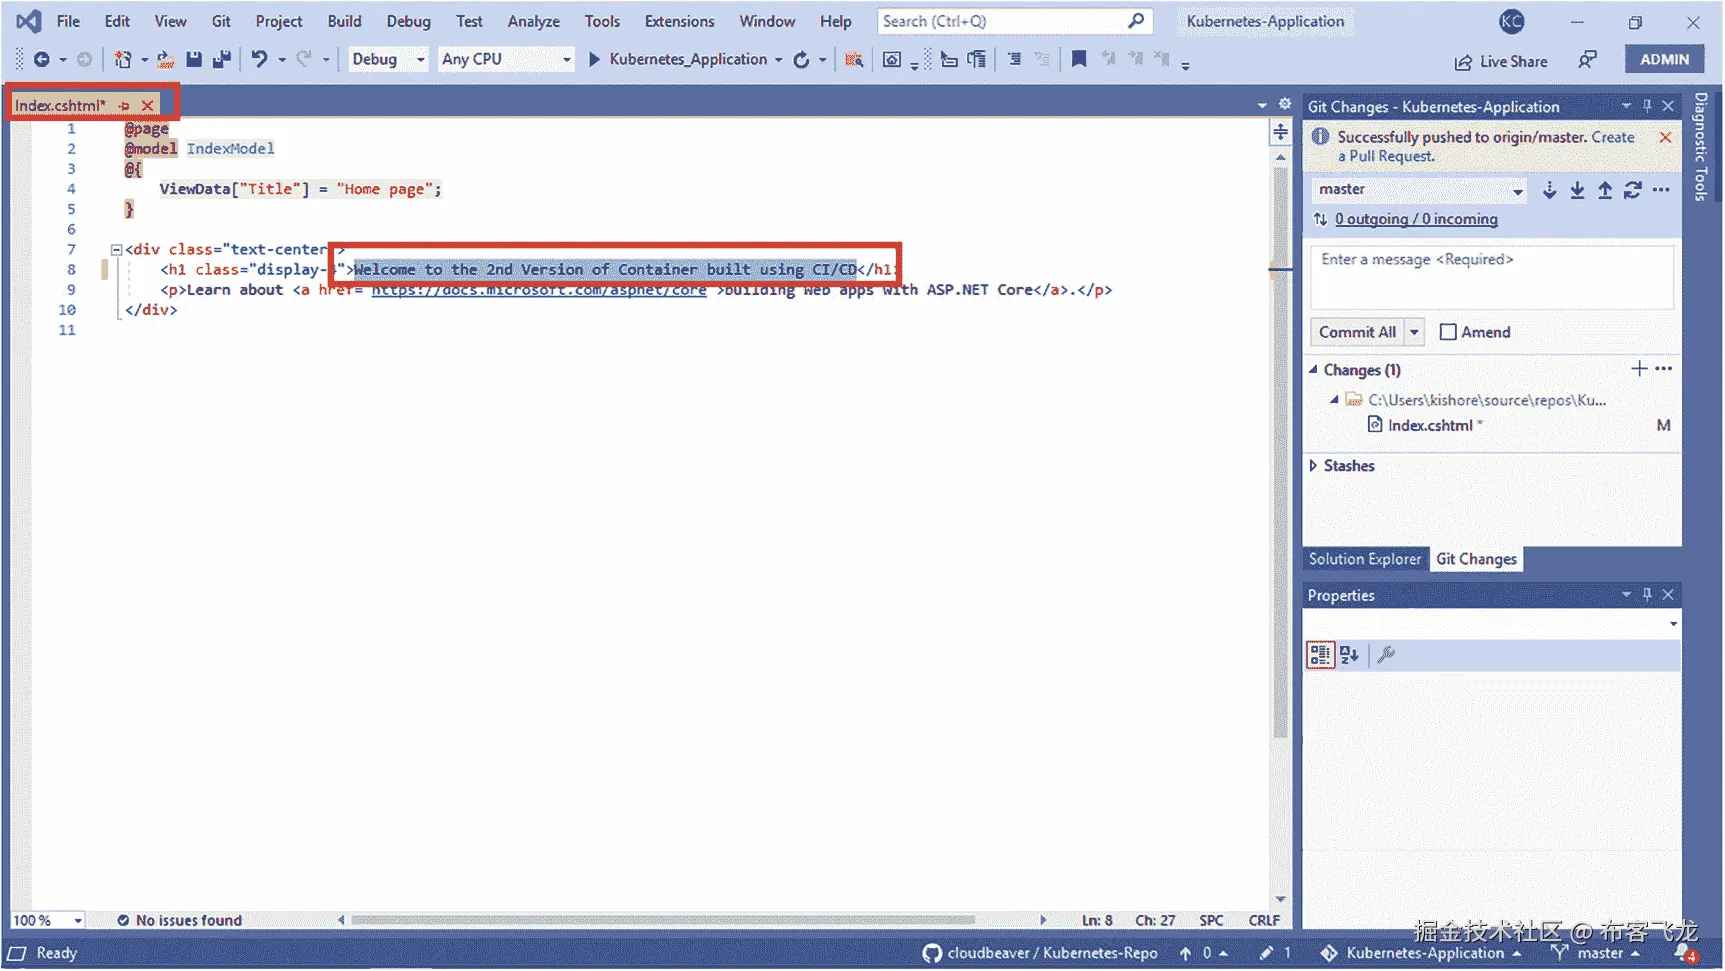
Task: Click the Refresh/restart icon in toolbar
Action: [801, 60]
